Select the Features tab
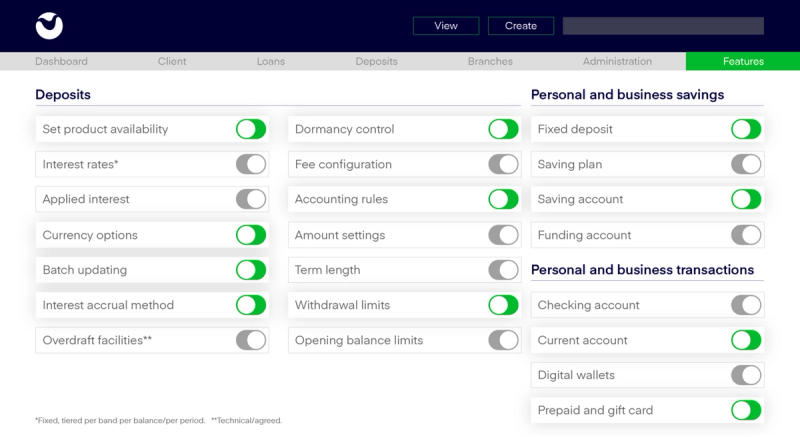The image size is (800, 437). point(743,61)
